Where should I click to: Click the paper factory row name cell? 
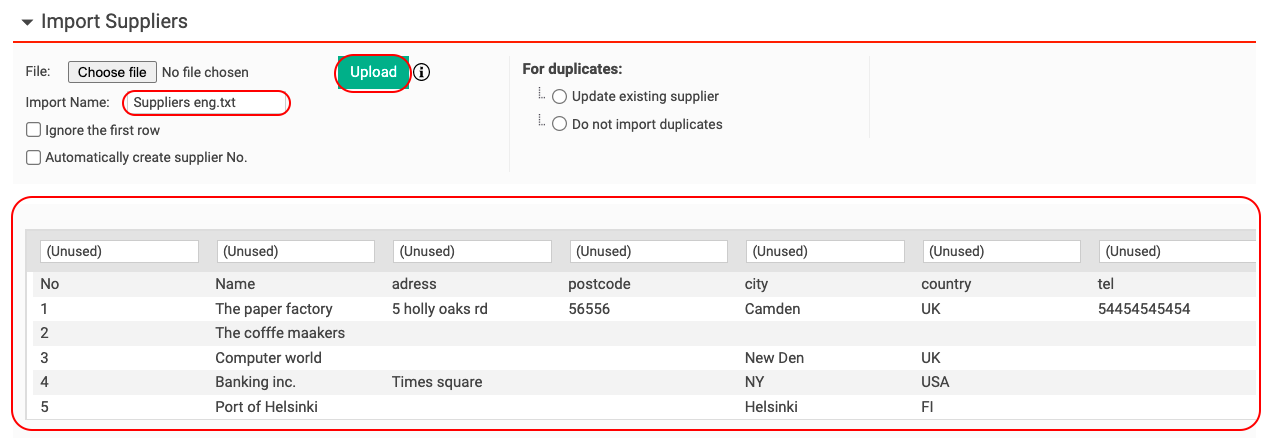[x=274, y=309]
